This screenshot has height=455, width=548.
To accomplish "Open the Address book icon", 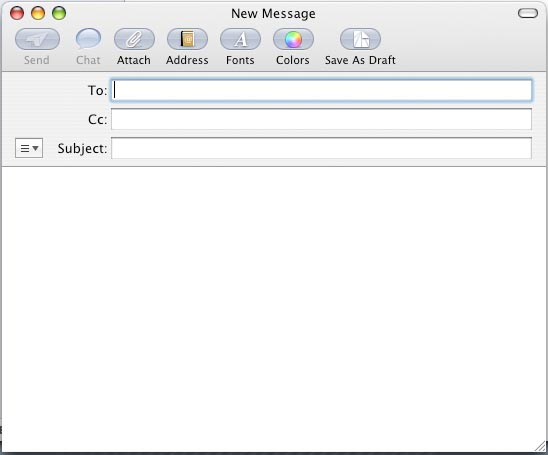I will tap(187, 39).
